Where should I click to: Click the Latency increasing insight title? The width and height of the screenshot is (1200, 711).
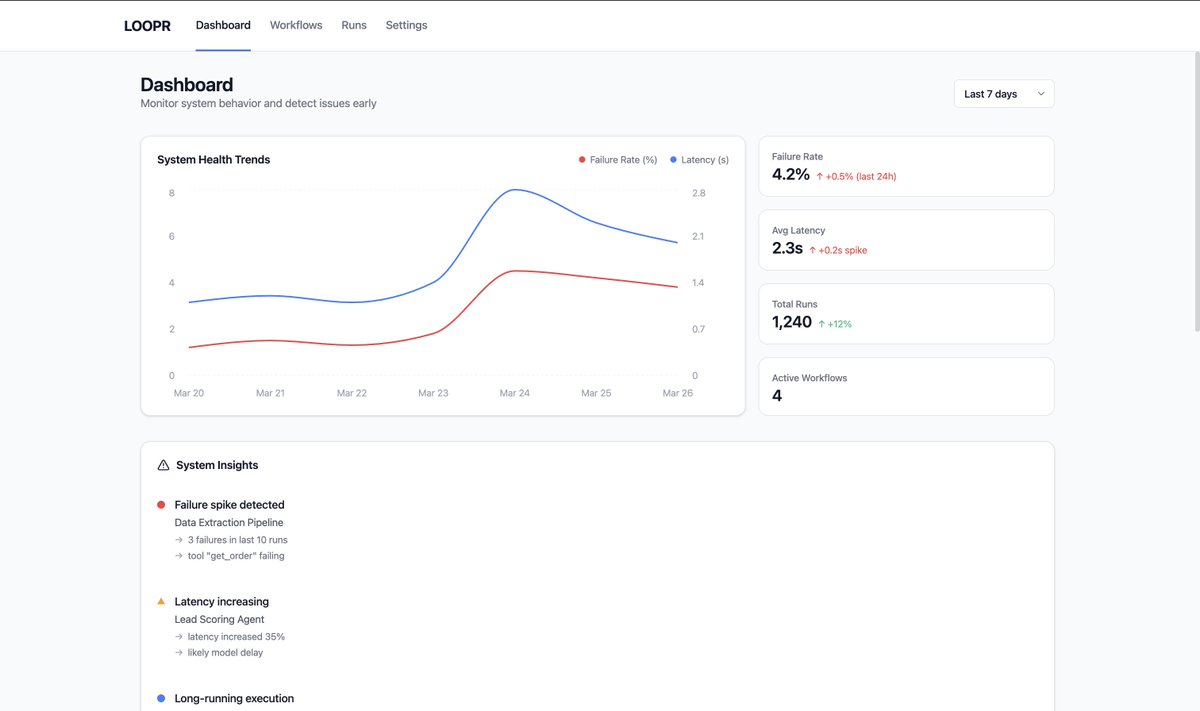click(x=221, y=602)
